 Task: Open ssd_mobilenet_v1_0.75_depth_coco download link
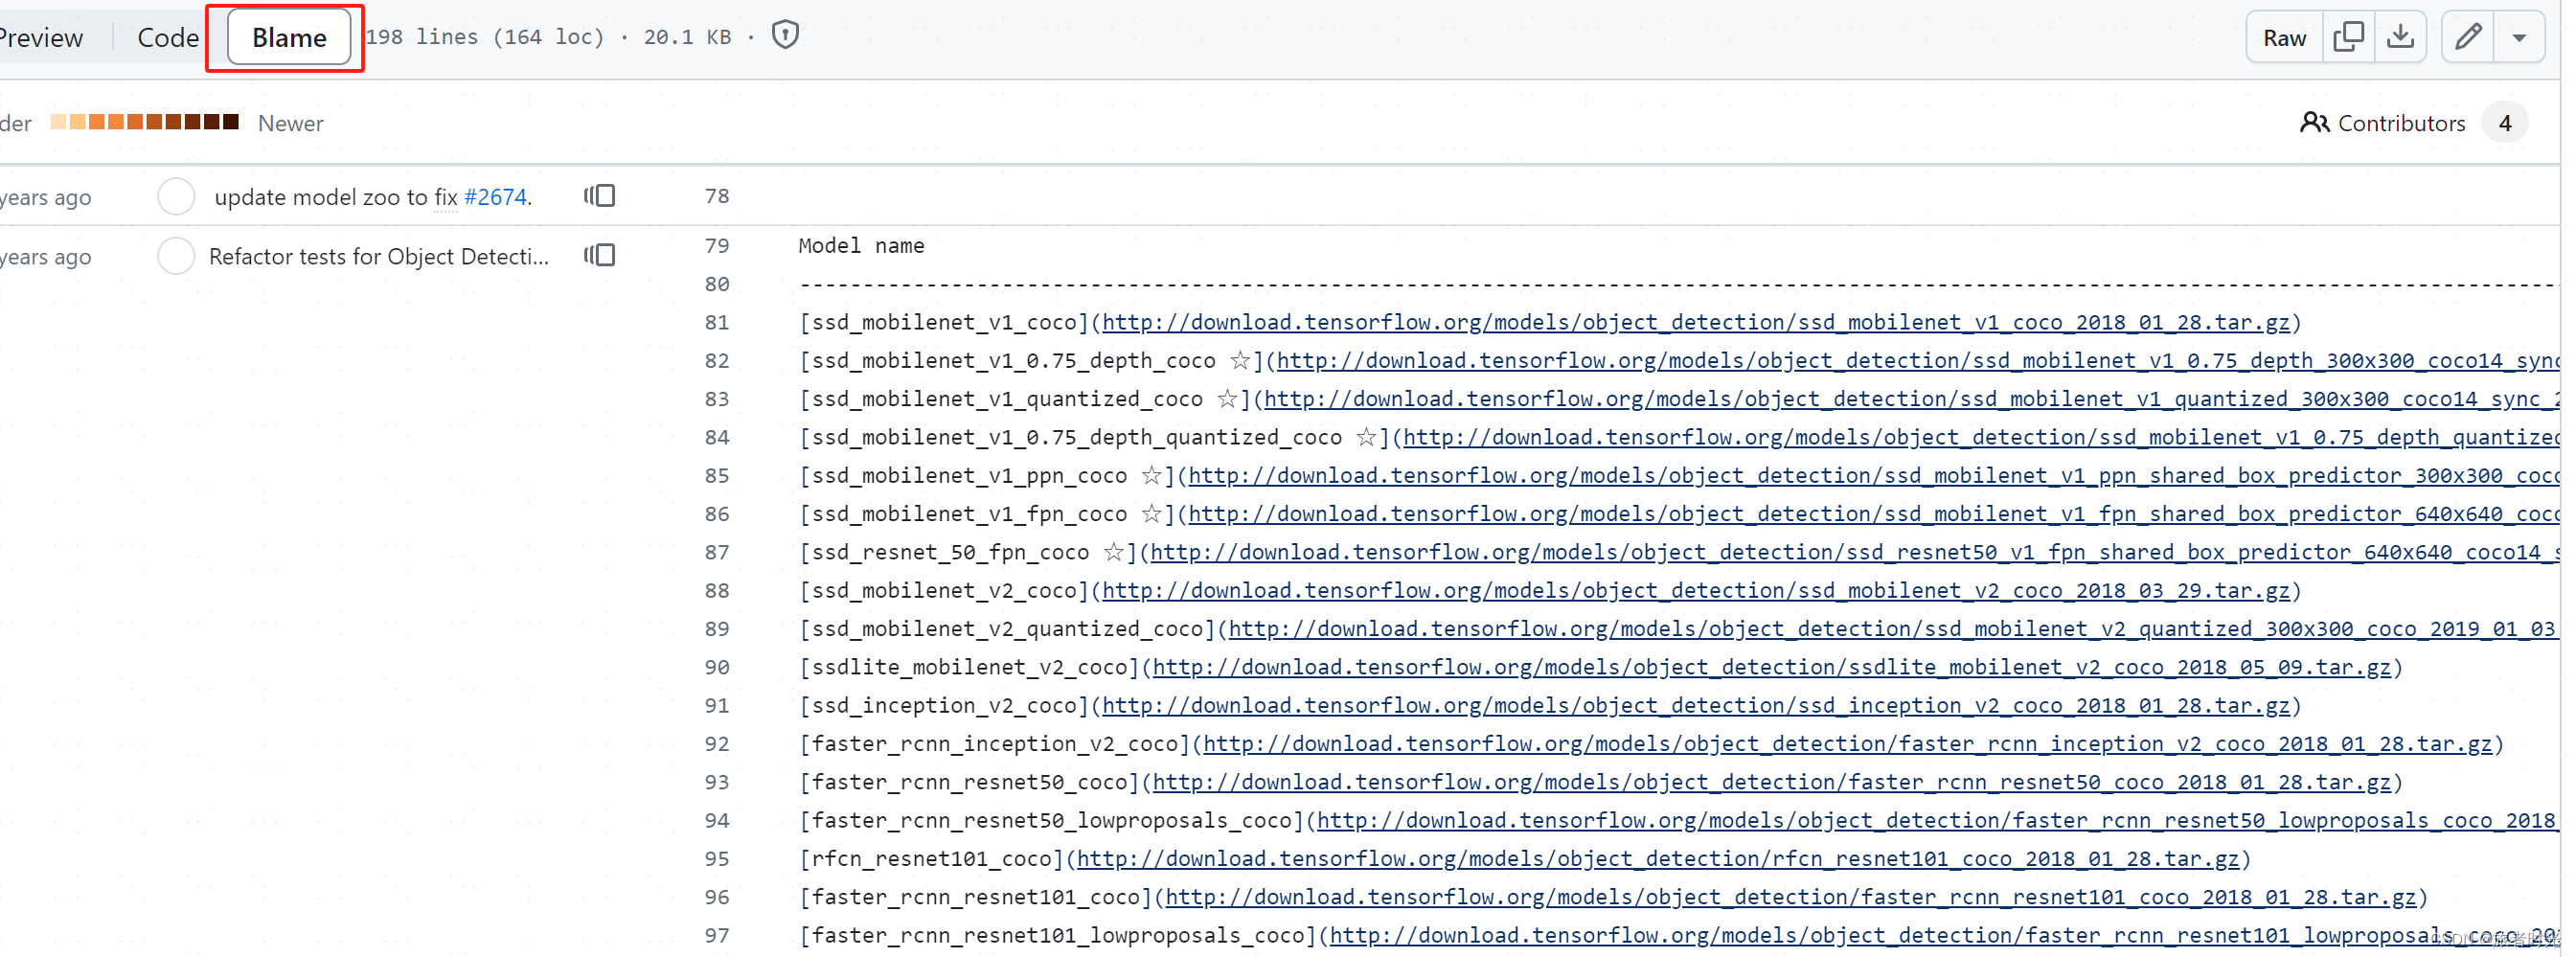coord(1917,361)
